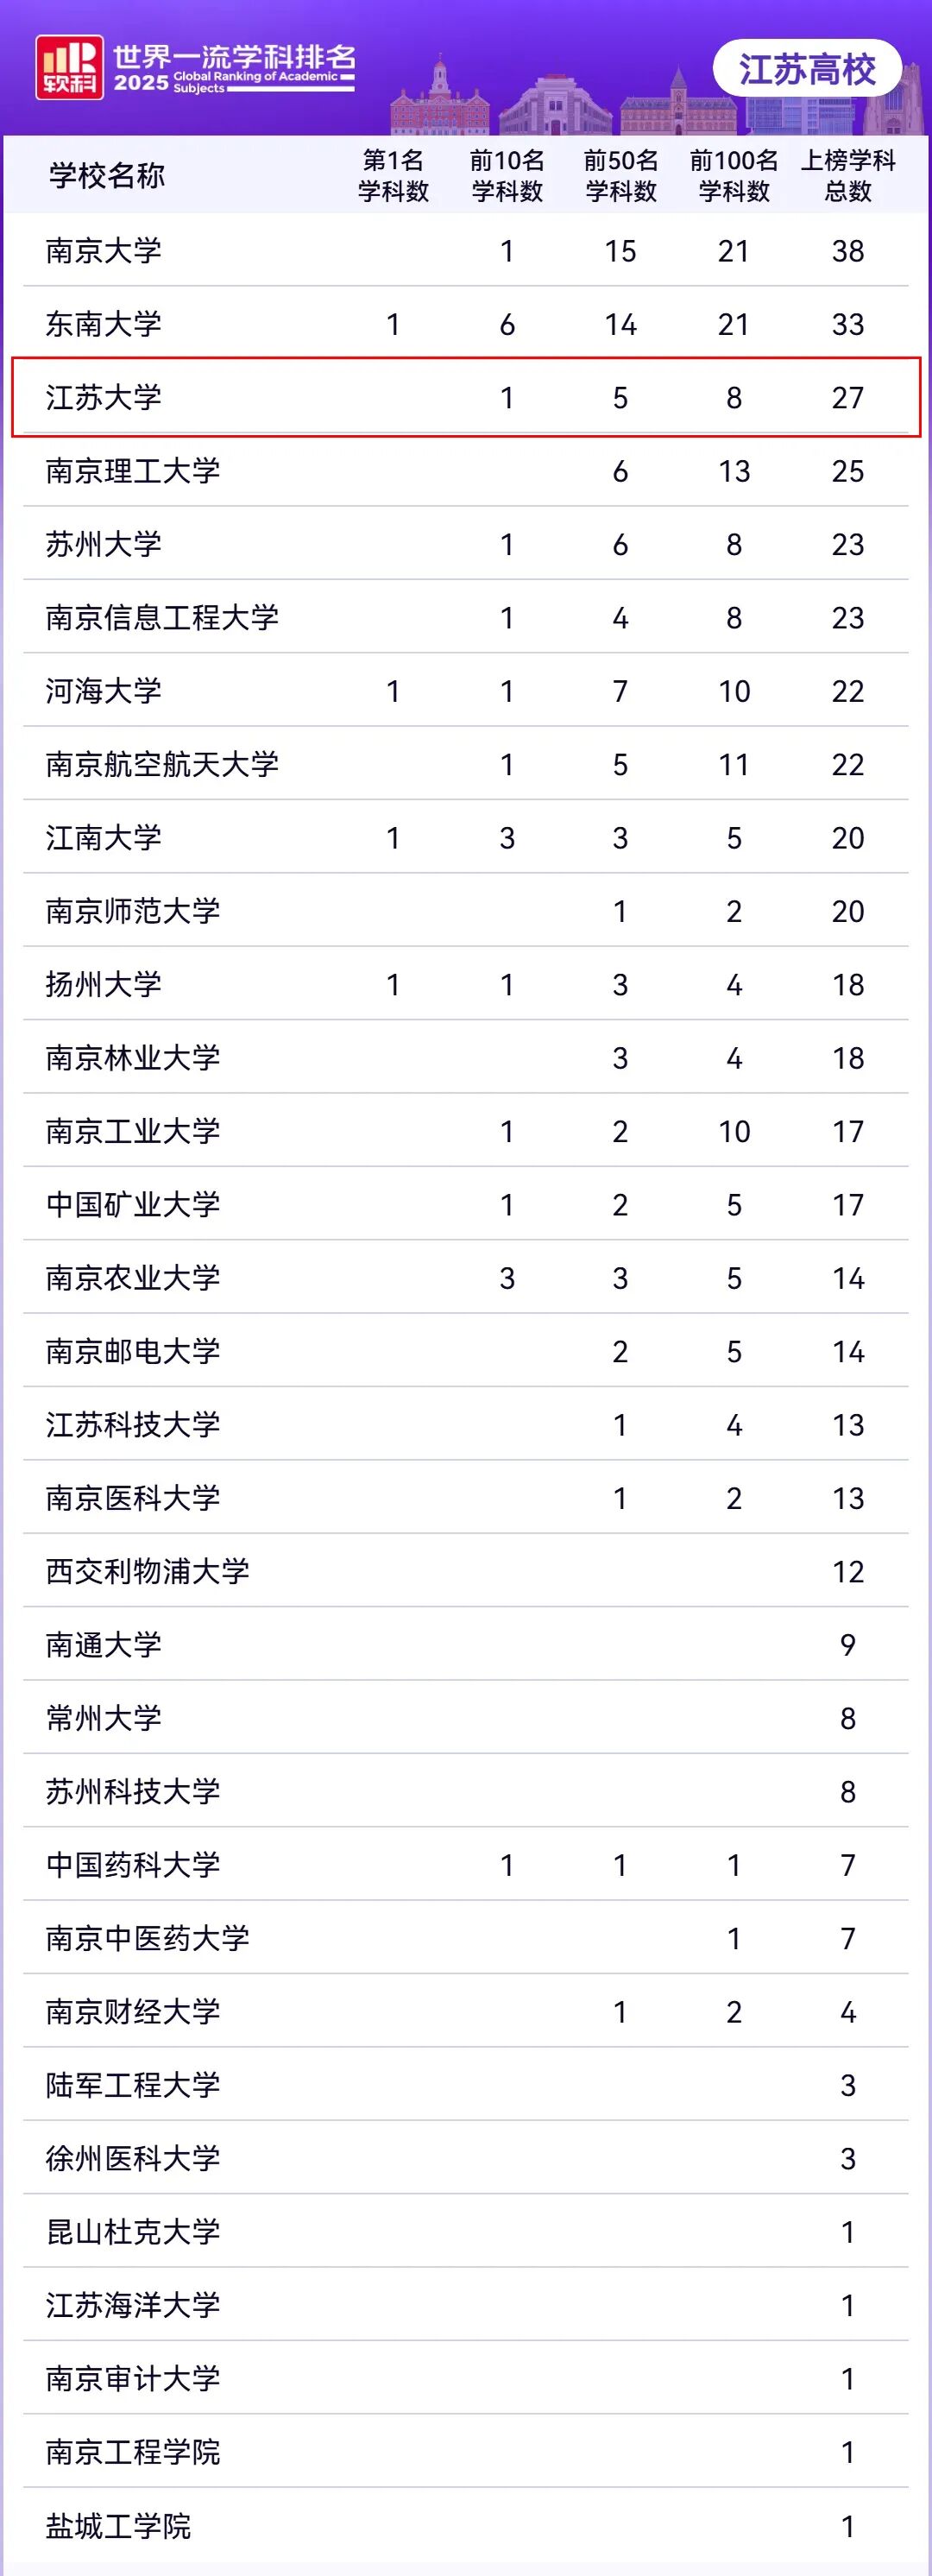Click the 昆山杜克大学 school name
Screen dimensions: 932x2576
tap(133, 2231)
